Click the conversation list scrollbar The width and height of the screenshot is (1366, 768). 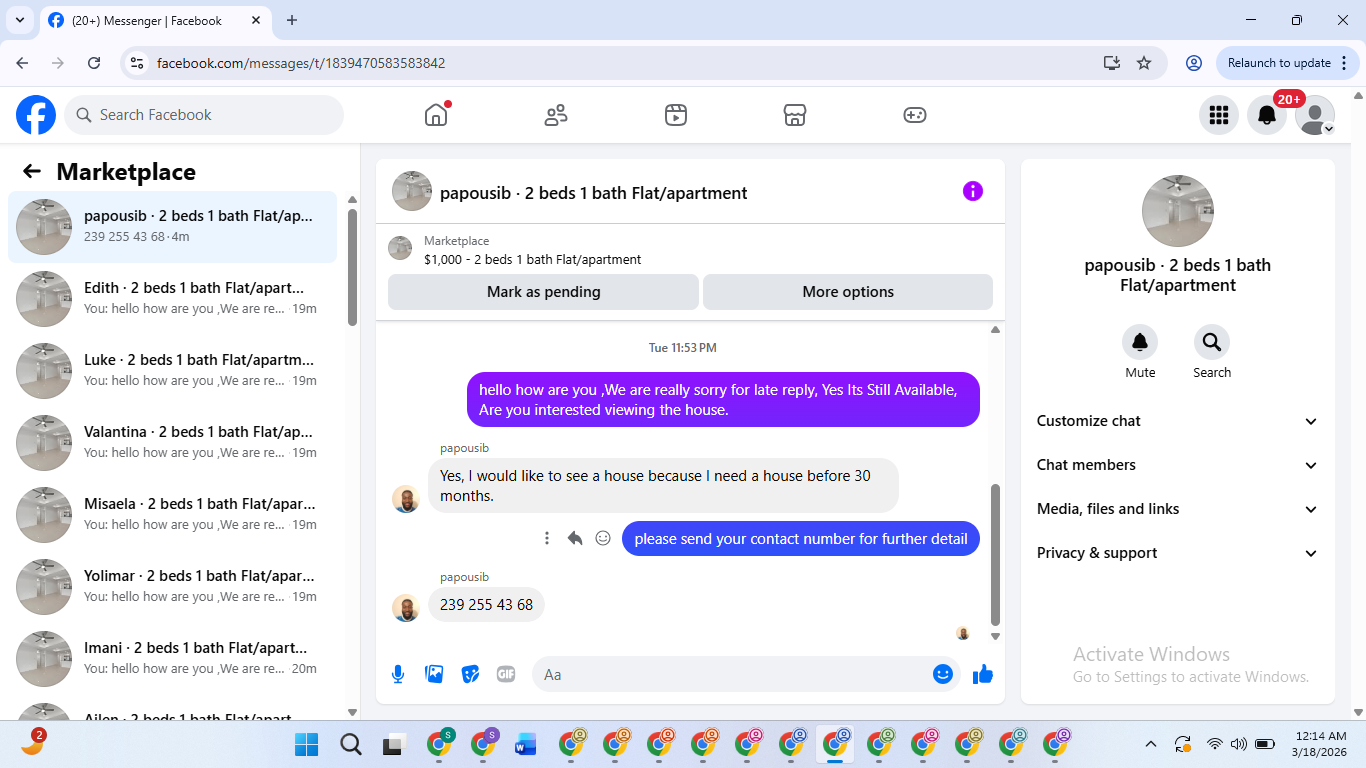click(x=352, y=266)
